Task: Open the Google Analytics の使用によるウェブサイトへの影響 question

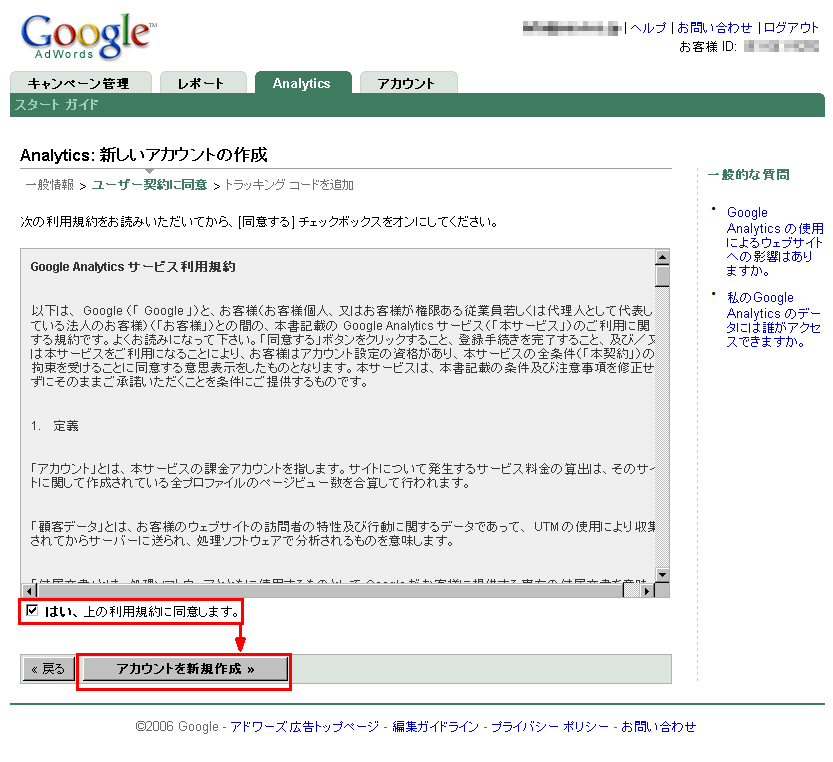Action: (775, 241)
